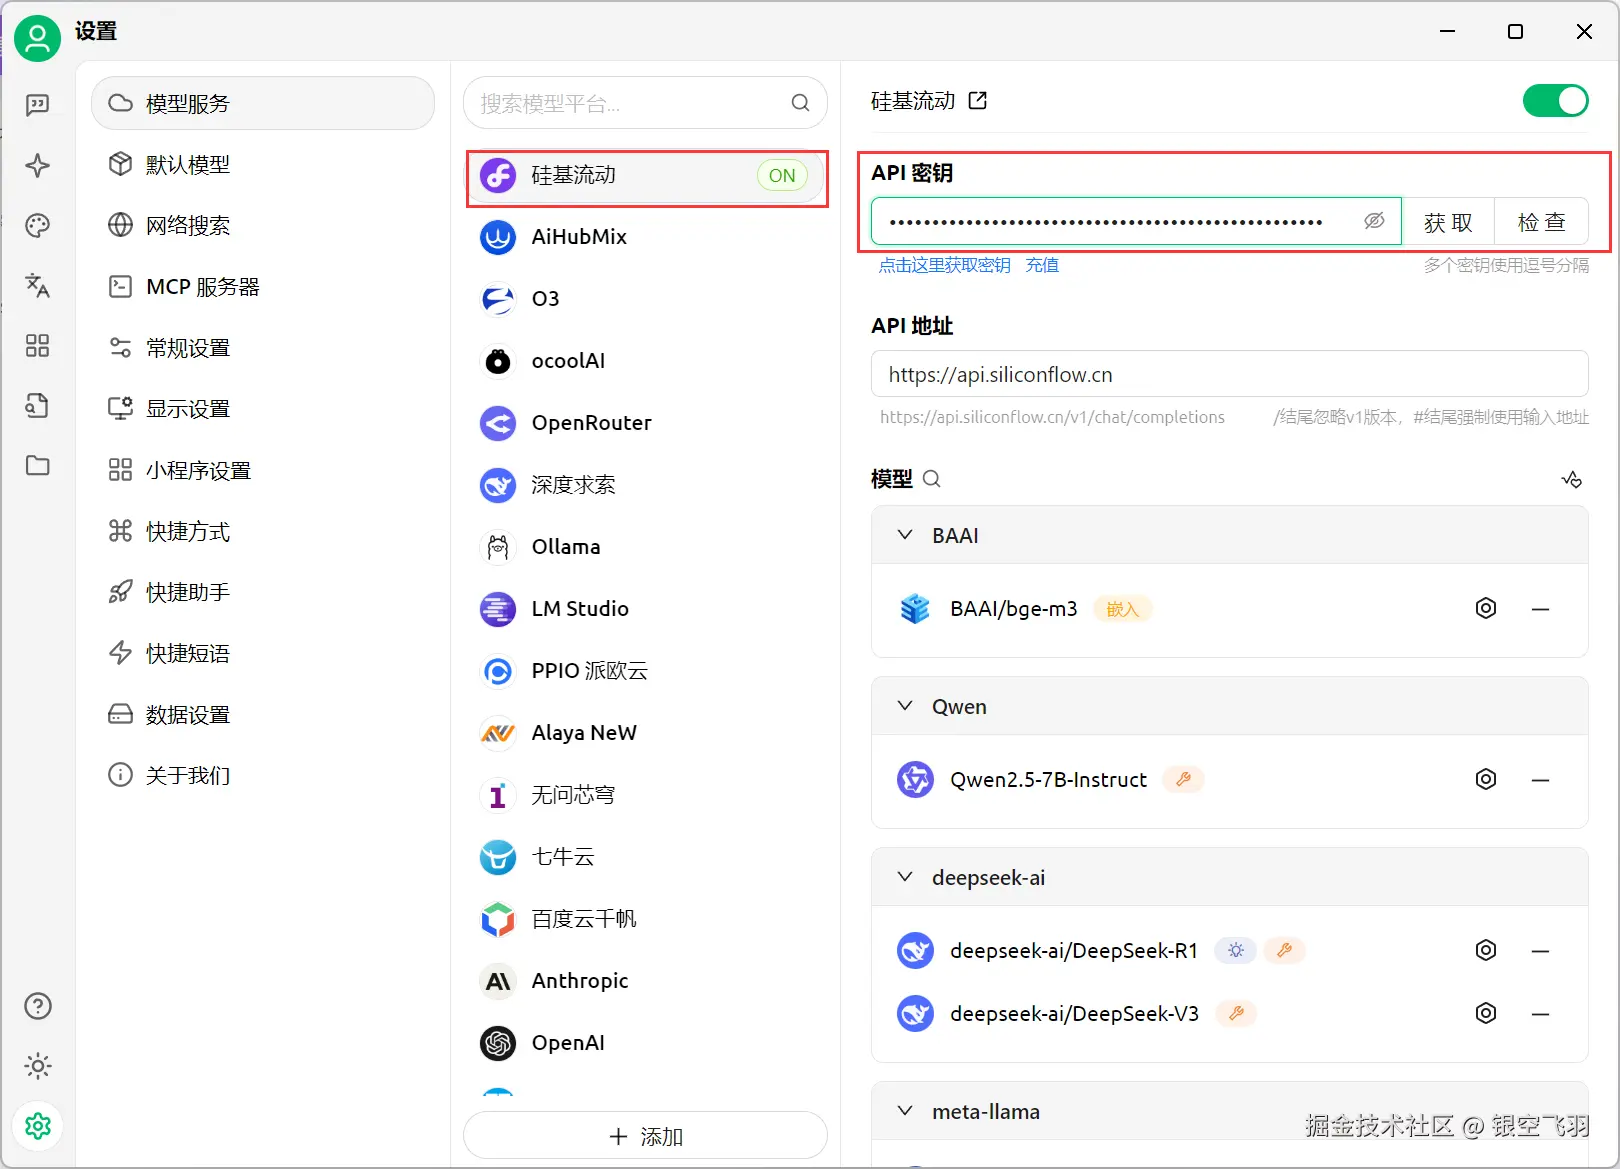Collapse the deepseek-ai model group
The height and width of the screenshot is (1169, 1620).
pos(905,877)
